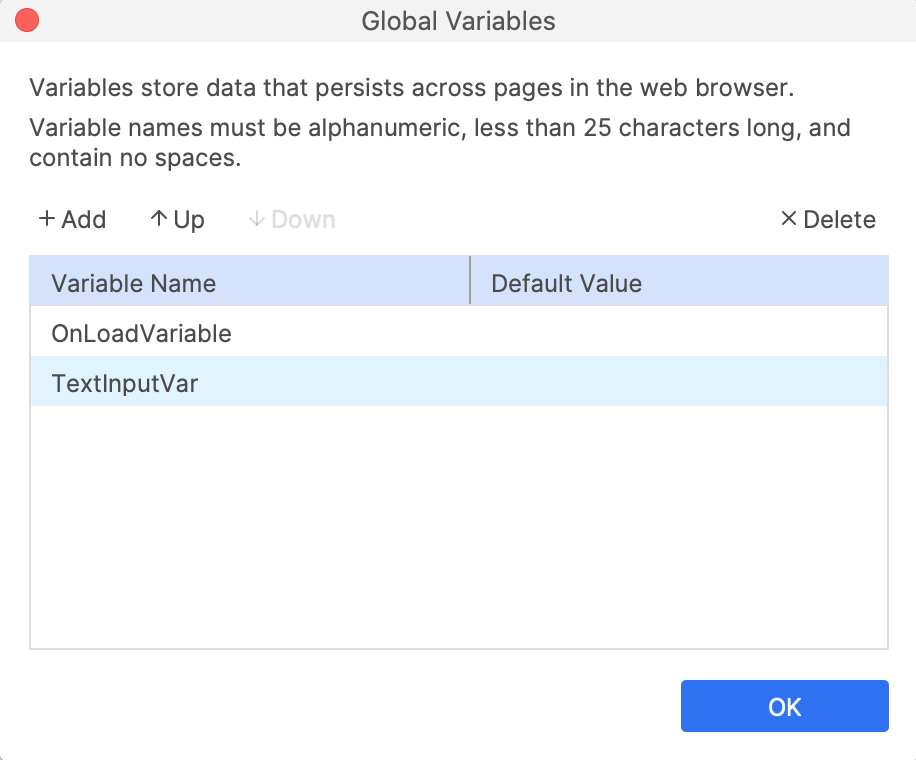Click the empty area below the variable rows
The width and height of the screenshot is (916, 760).
[458, 527]
